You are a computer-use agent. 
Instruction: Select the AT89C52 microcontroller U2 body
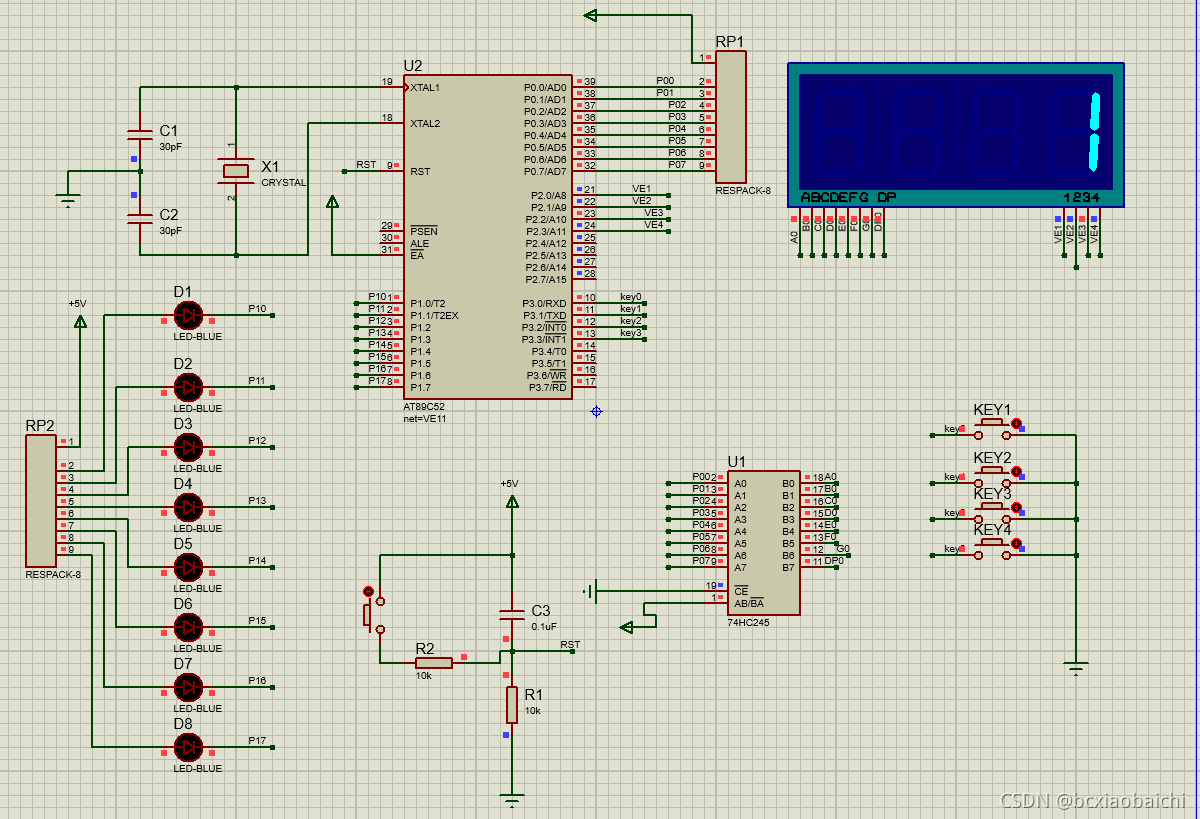(x=488, y=236)
